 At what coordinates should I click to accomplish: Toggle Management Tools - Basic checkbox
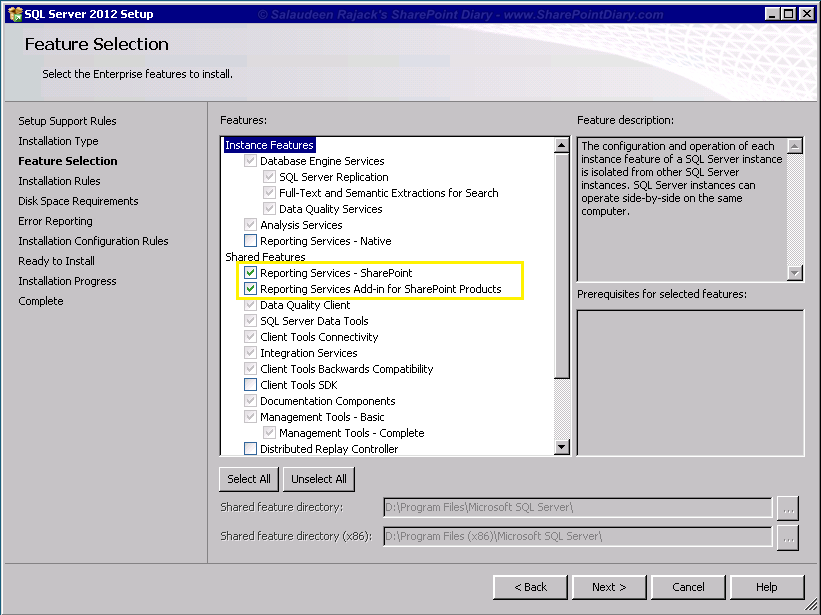click(250, 417)
